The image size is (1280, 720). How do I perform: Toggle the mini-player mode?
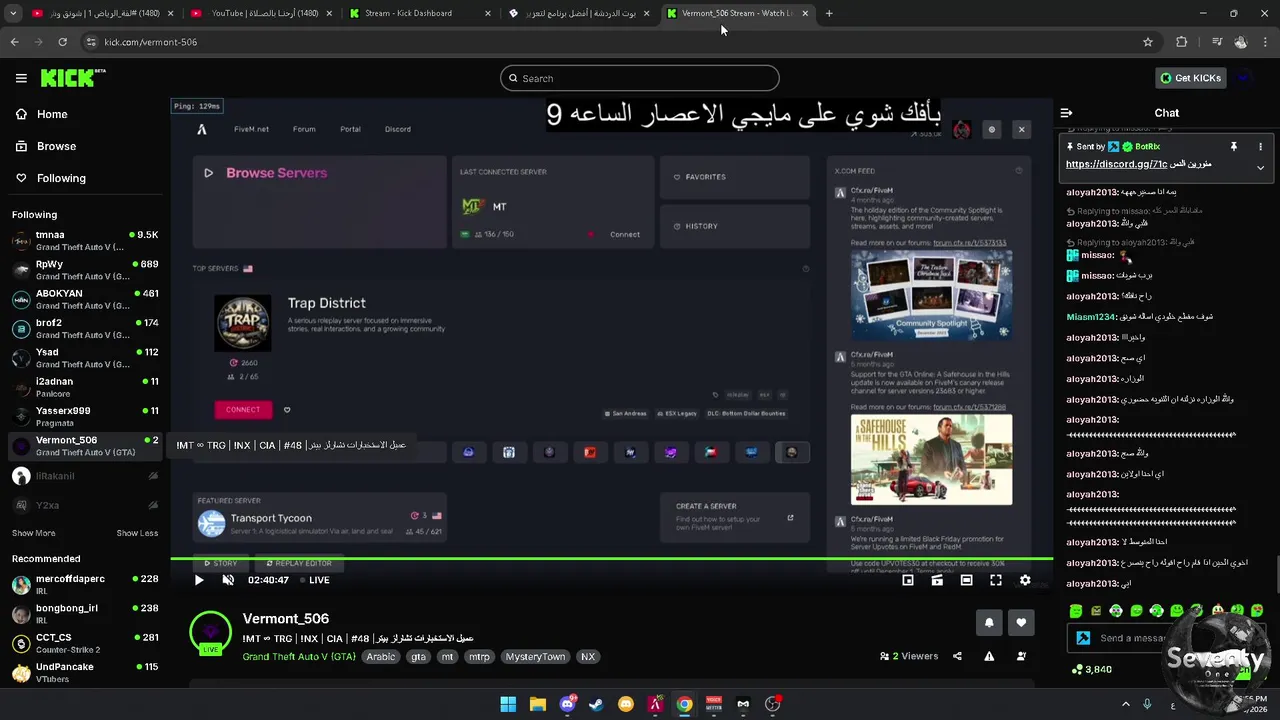(908, 580)
